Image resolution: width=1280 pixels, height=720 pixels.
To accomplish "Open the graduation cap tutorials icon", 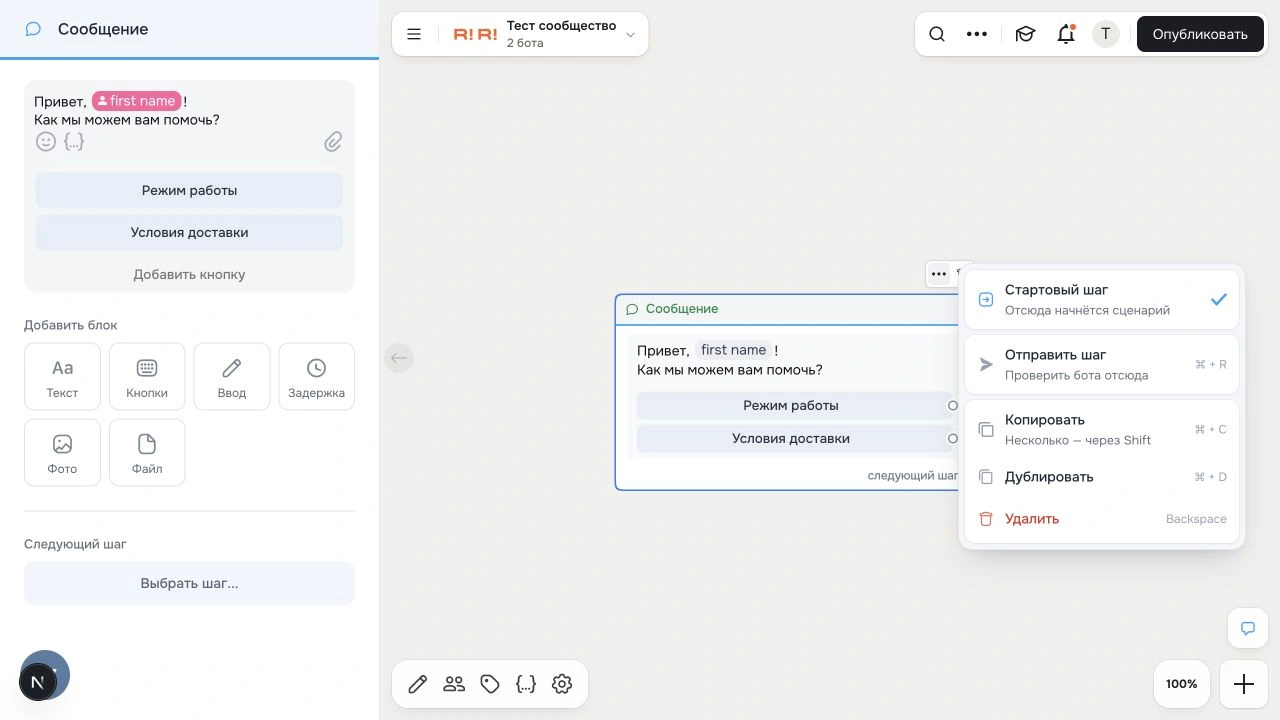I will [1025, 34].
